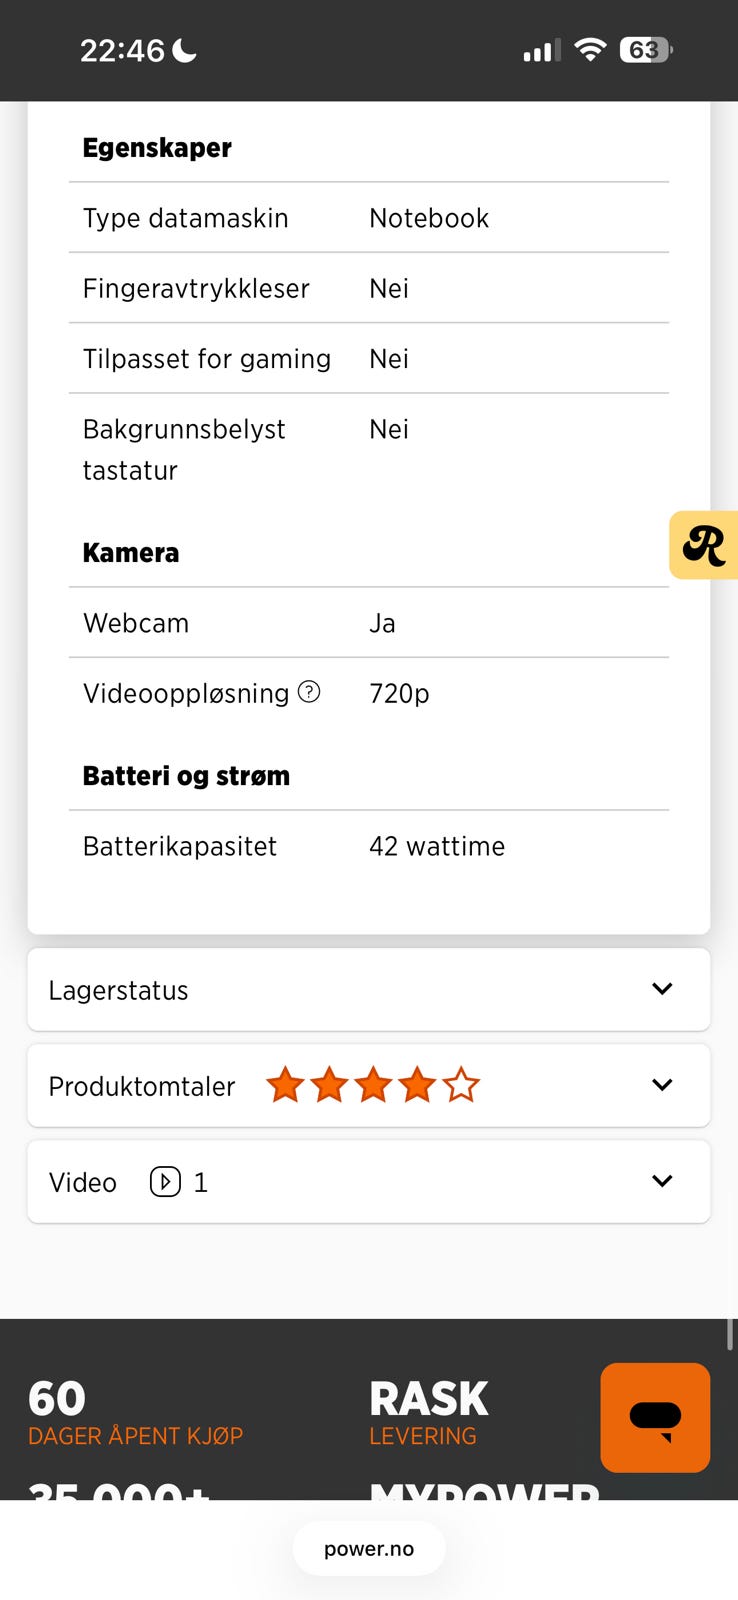Image resolution: width=738 pixels, height=1600 pixels.
Task: Tap the 60 dager åpent kjøp text
Action: (x=136, y=1413)
